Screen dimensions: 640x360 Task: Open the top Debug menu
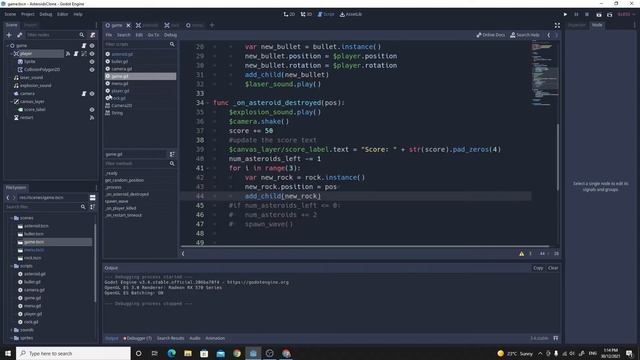[46, 14]
